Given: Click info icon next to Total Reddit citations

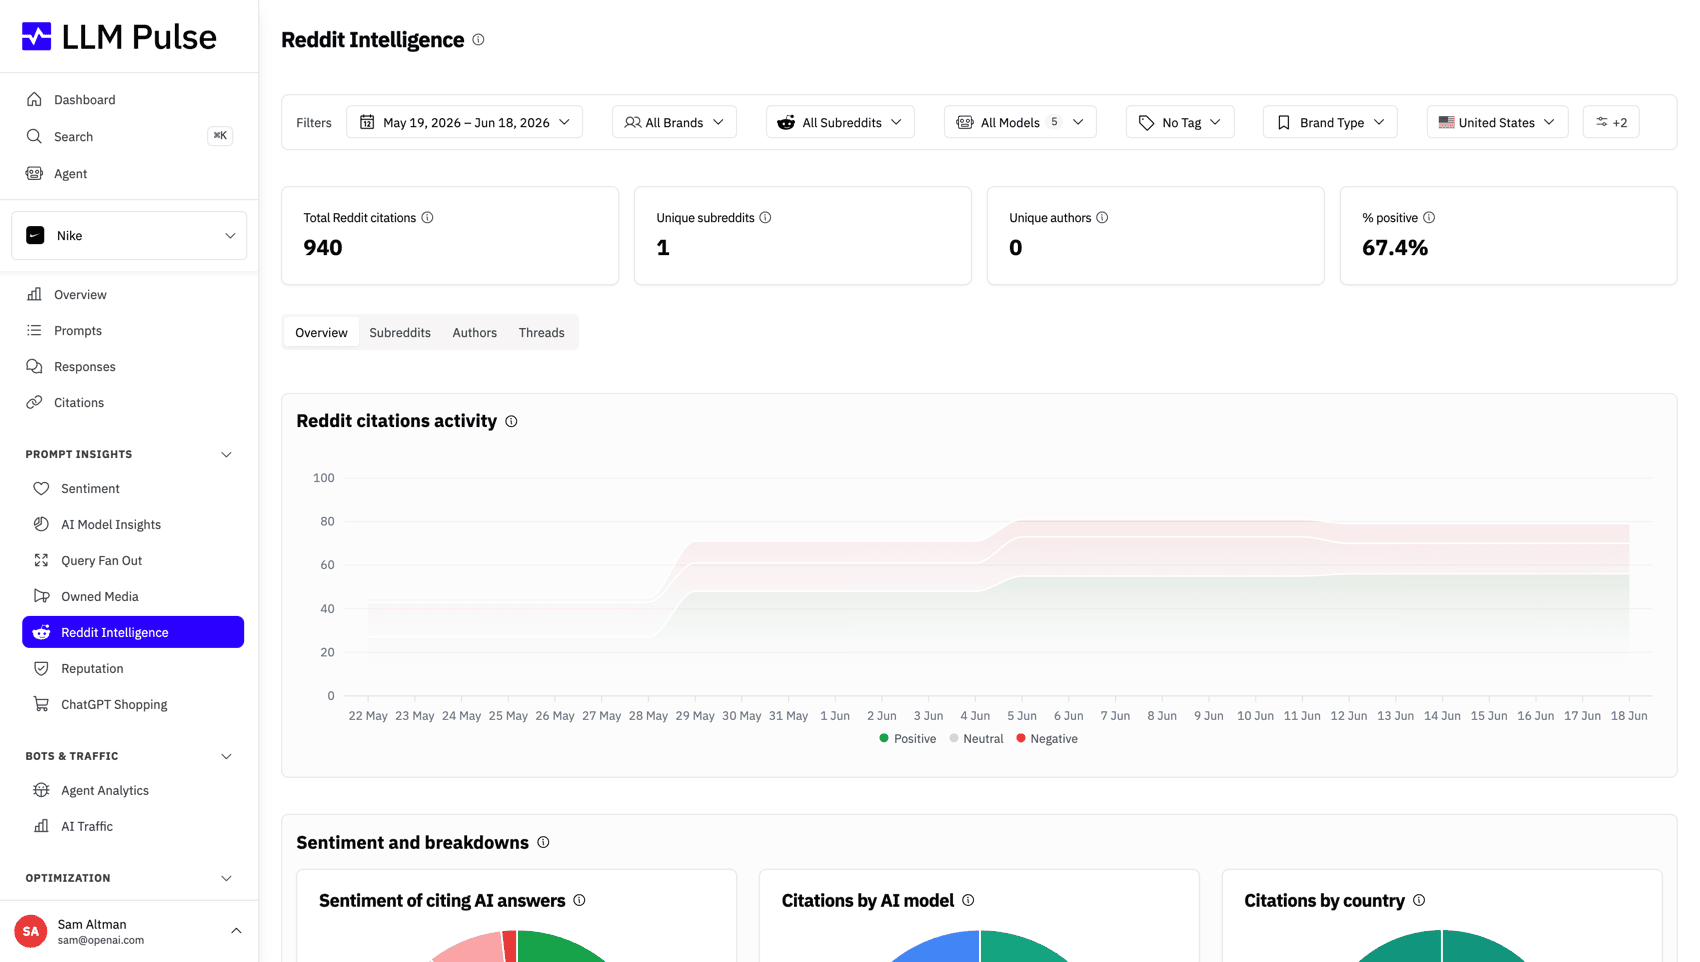Looking at the screenshot, I should point(427,217).
